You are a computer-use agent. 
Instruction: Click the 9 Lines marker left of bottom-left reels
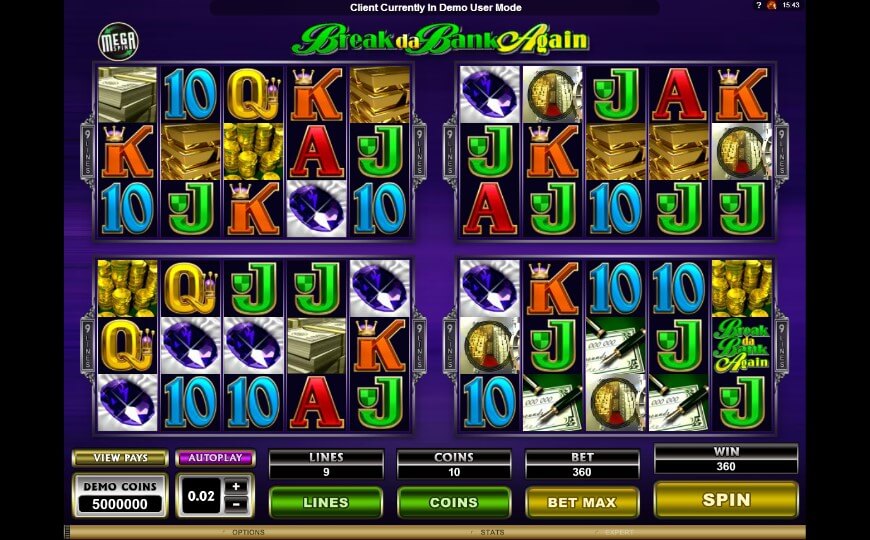(88, 345)
